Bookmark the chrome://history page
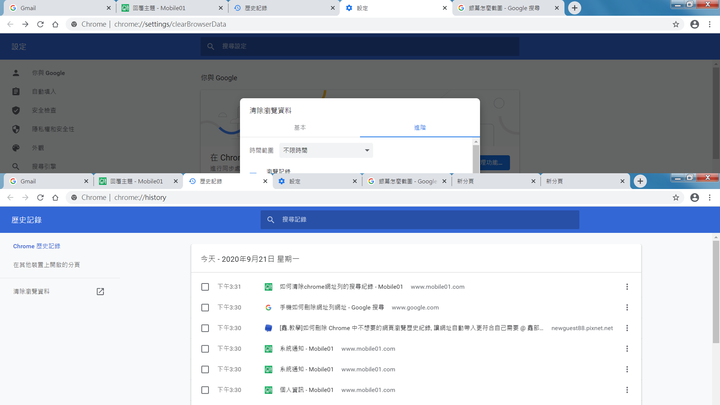This screenshot has height=405, width=720. 675,197
